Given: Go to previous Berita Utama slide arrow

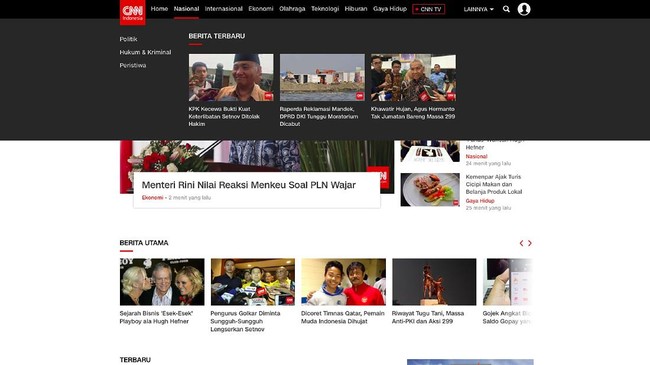Looking at the screenshot, I should 521,243.
